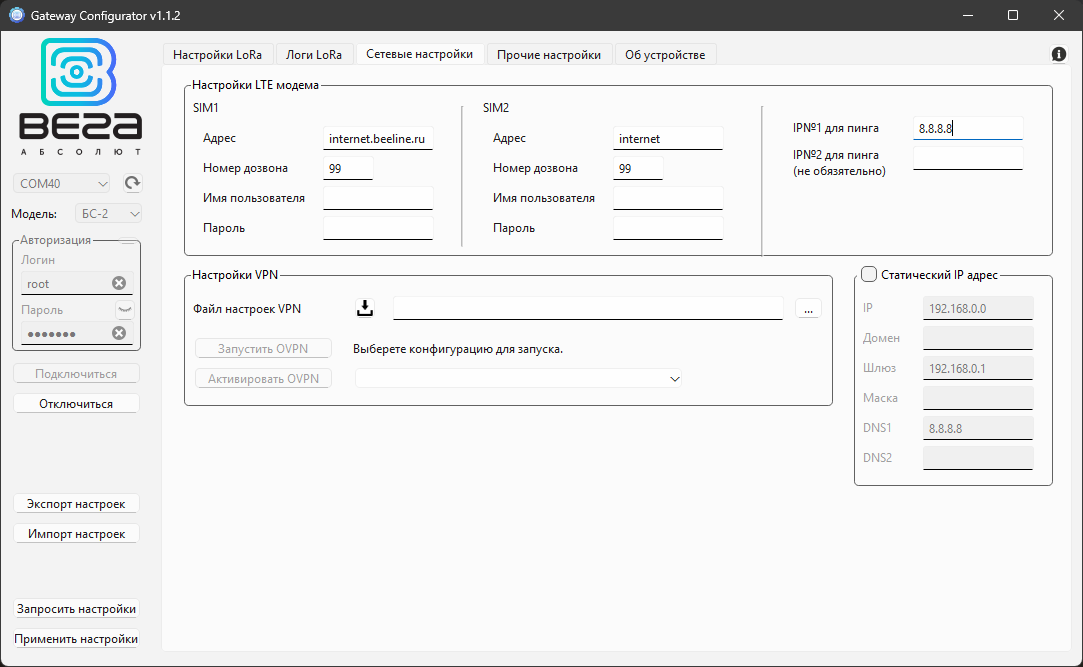Click the Применить настройки button
This screenshot has width=1083, height=667.
coord(76,638)
